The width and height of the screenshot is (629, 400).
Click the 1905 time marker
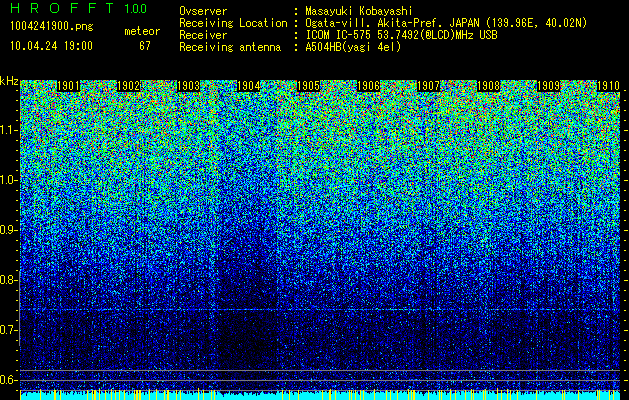tap(308, 86)
